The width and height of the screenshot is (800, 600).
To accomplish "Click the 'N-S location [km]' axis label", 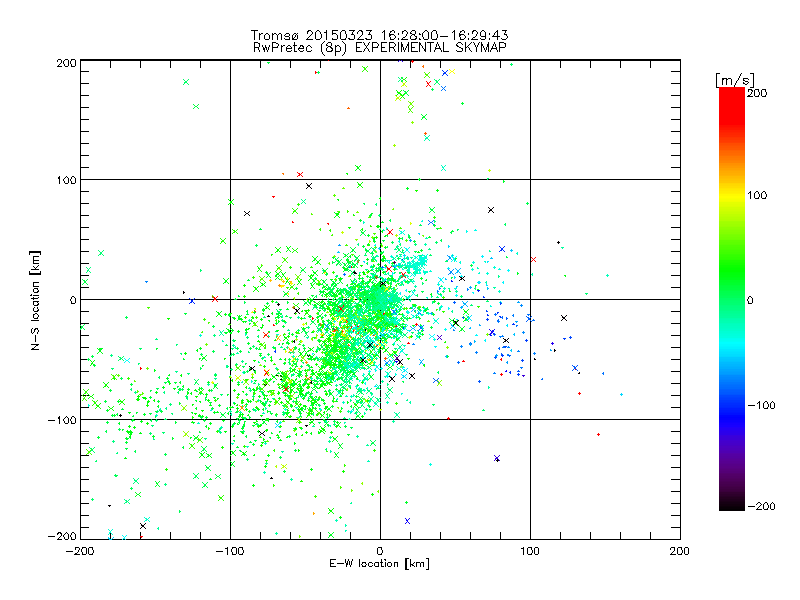I will (x=35, y=300).
